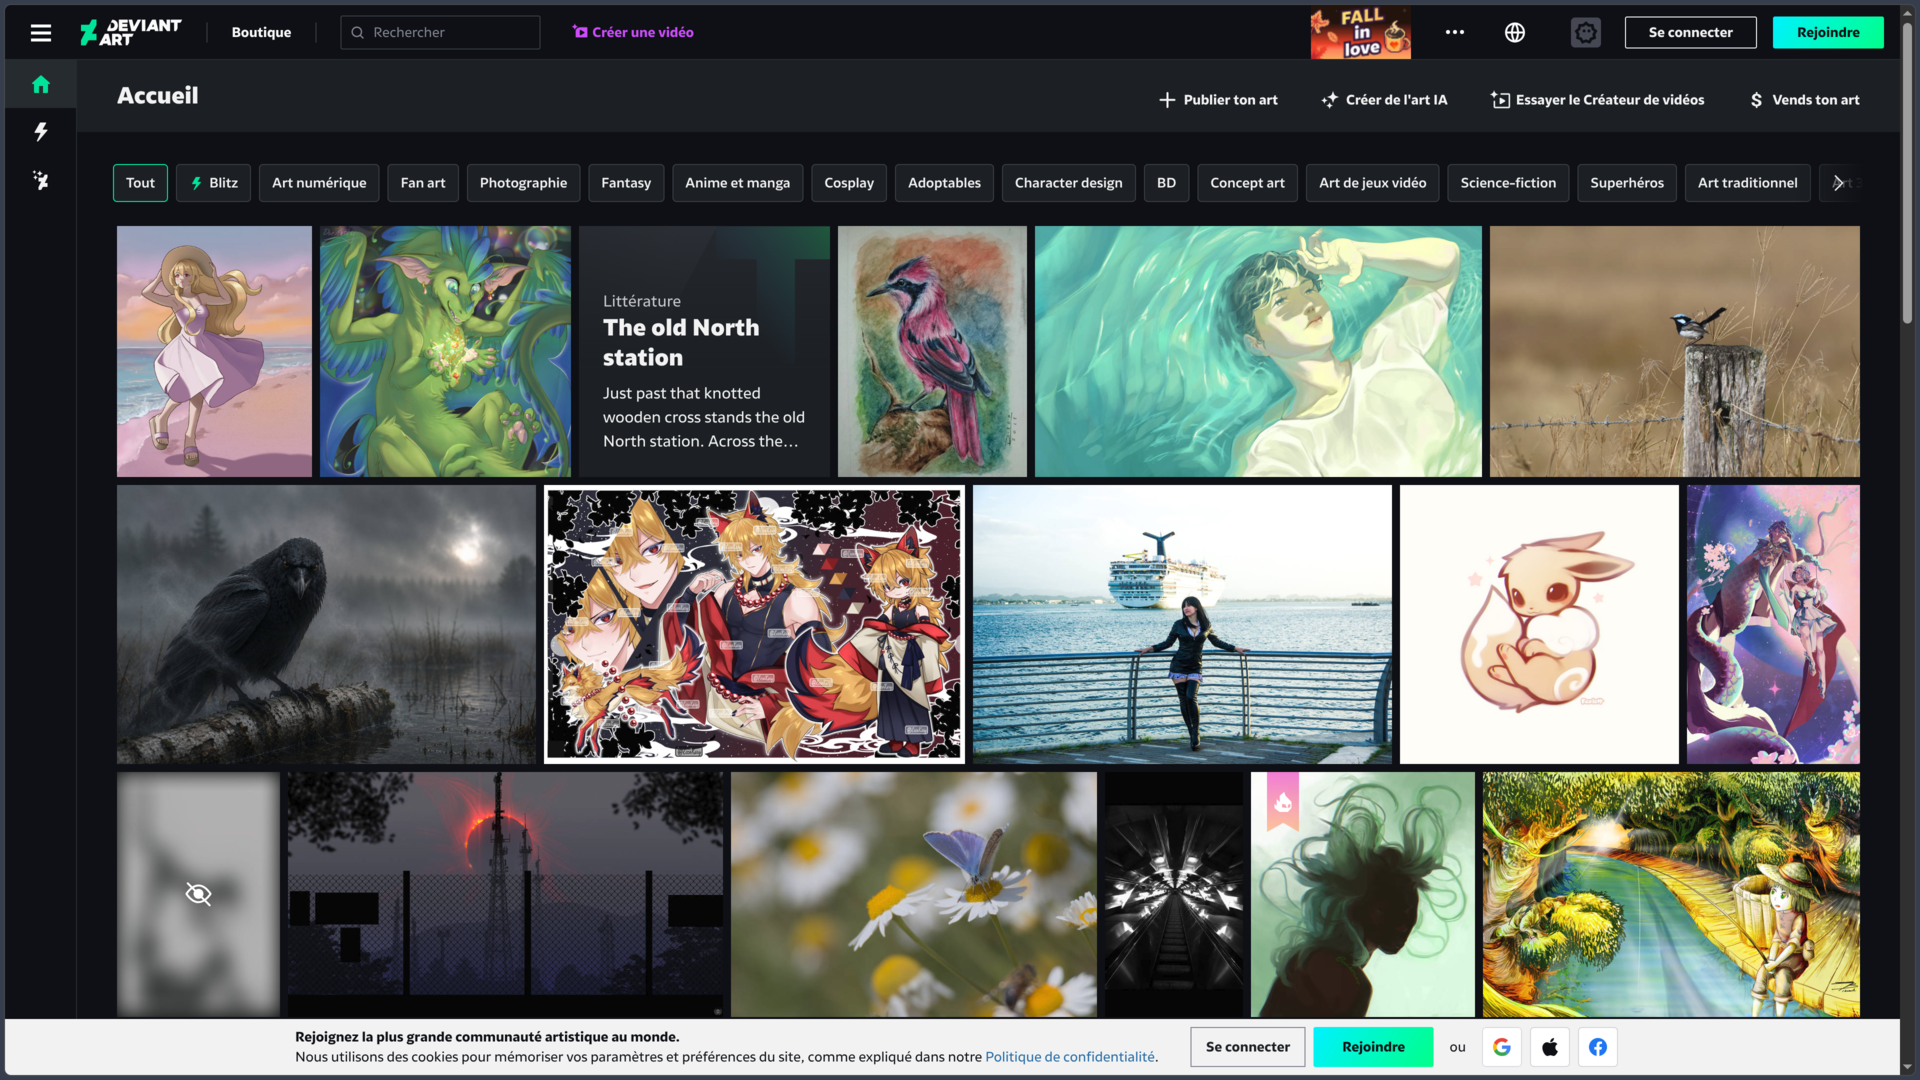Click the green Rejoindre header button
Screen dimensions: 1920x1080
pos(1828,33)
